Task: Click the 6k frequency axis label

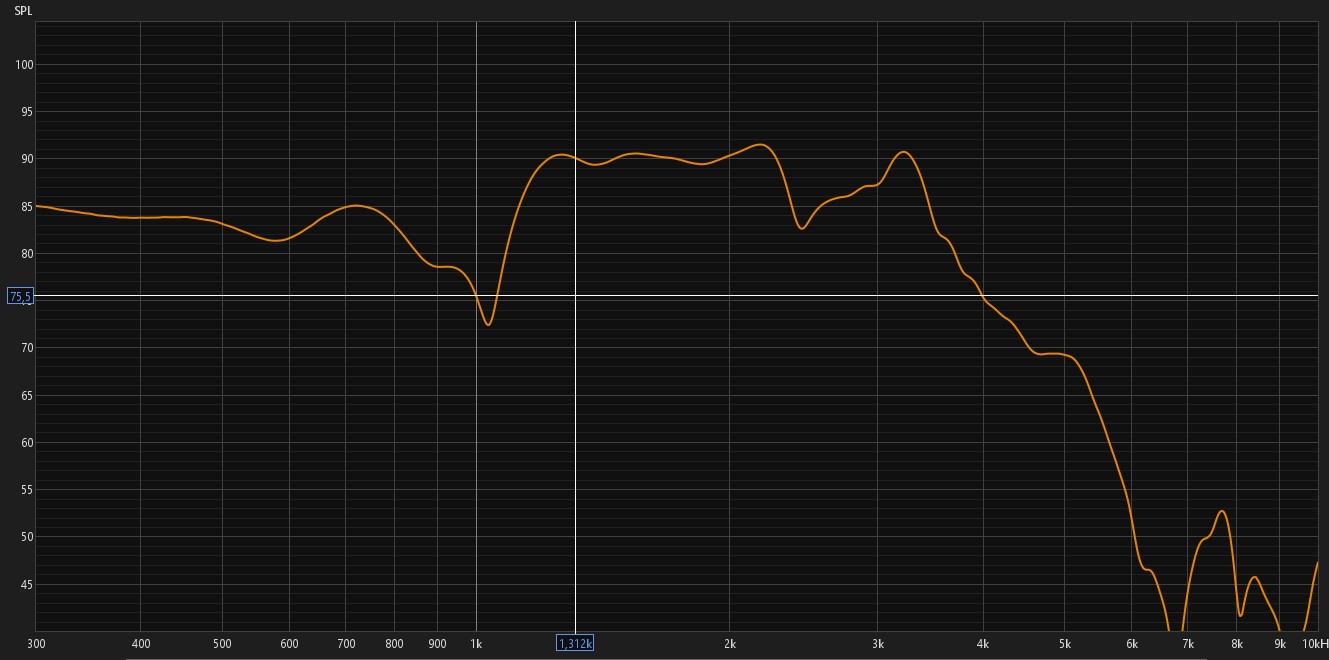Action: pos(1132,644)
